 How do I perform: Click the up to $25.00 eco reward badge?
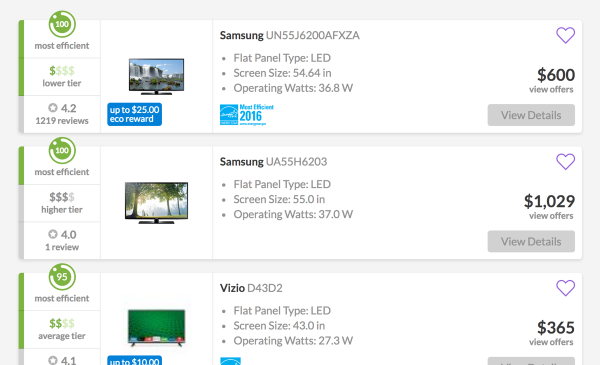coord(134,114)
